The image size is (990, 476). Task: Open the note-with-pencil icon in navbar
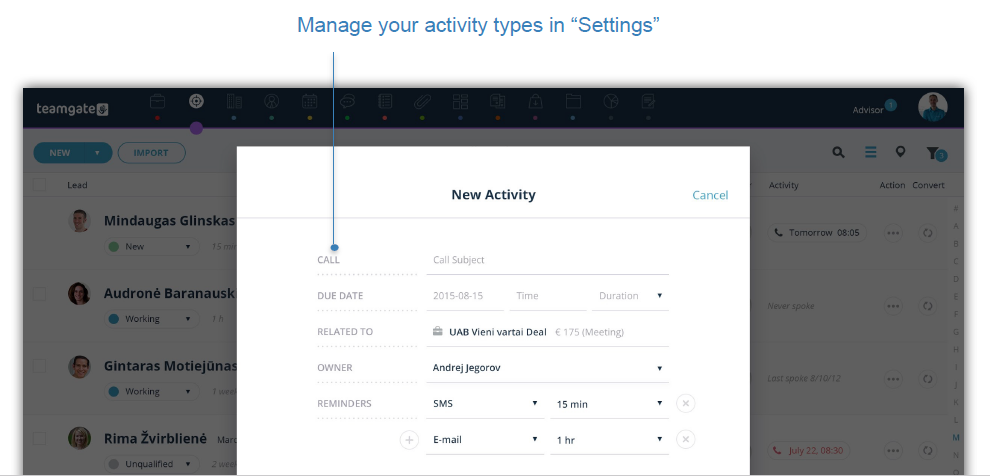click(648, 101)
